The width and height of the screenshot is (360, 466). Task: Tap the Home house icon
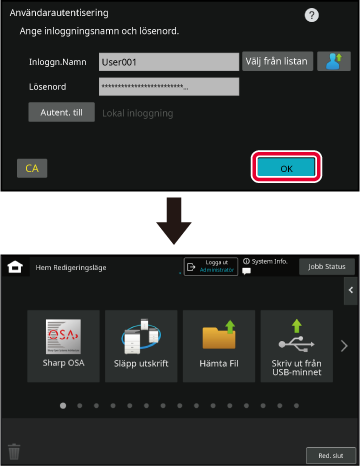[15, 267]
